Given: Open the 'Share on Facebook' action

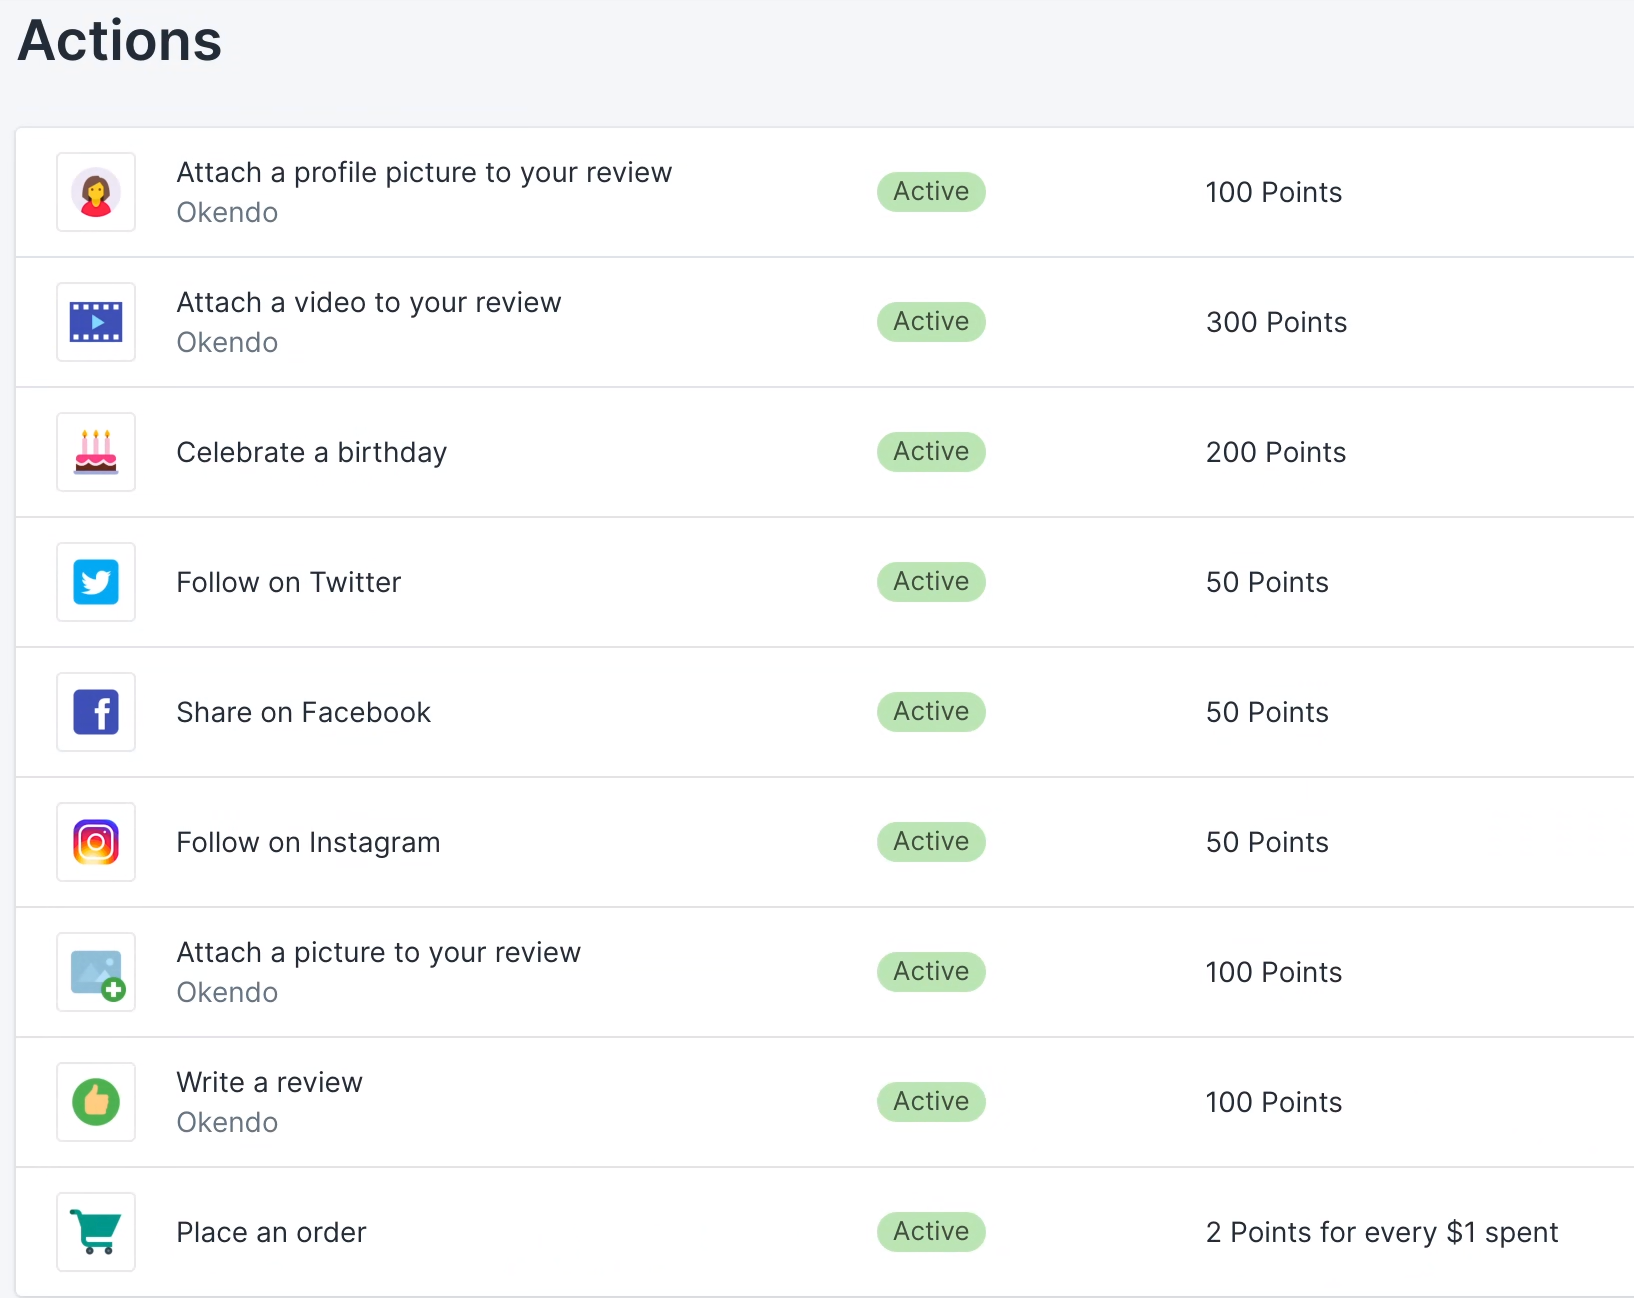Looking at the screenshot, I should coord(303,713).
